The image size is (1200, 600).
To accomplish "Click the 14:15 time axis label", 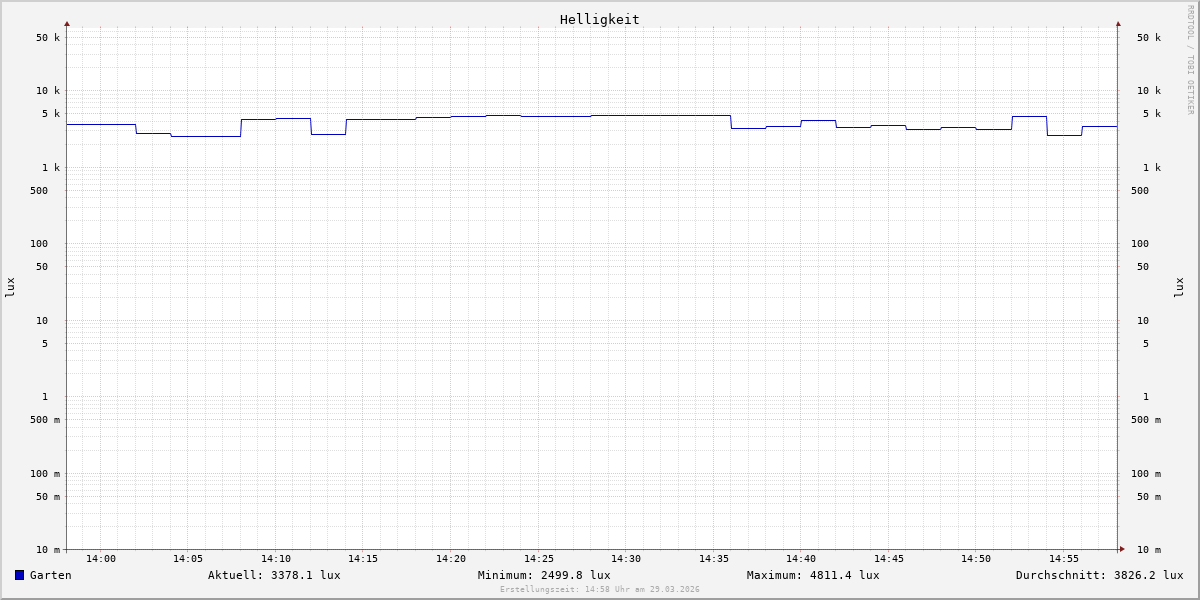I will coord(363,559).
